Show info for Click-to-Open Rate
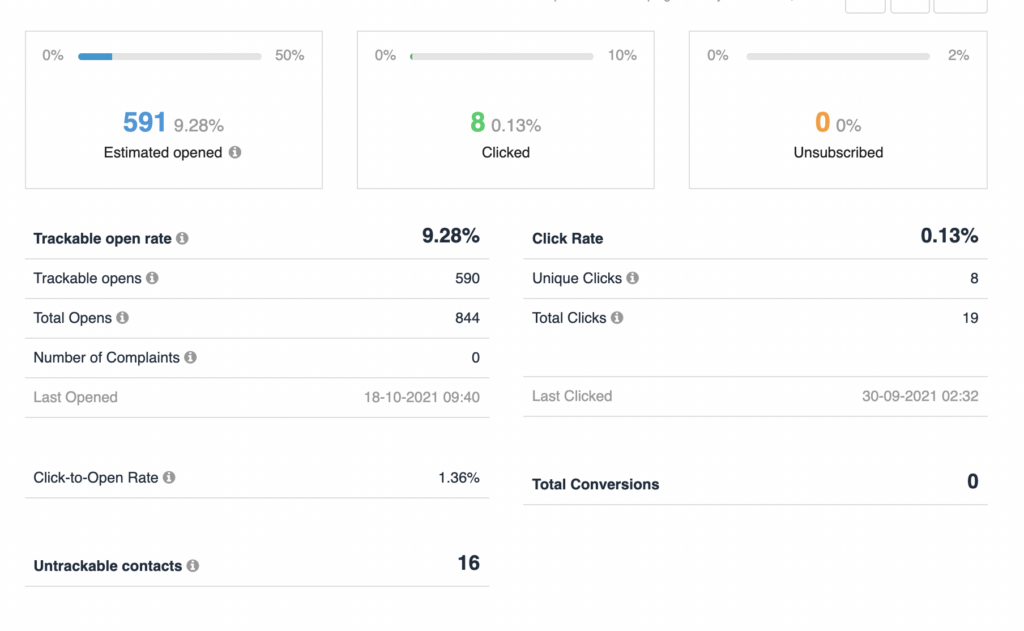 click(169, 478)
